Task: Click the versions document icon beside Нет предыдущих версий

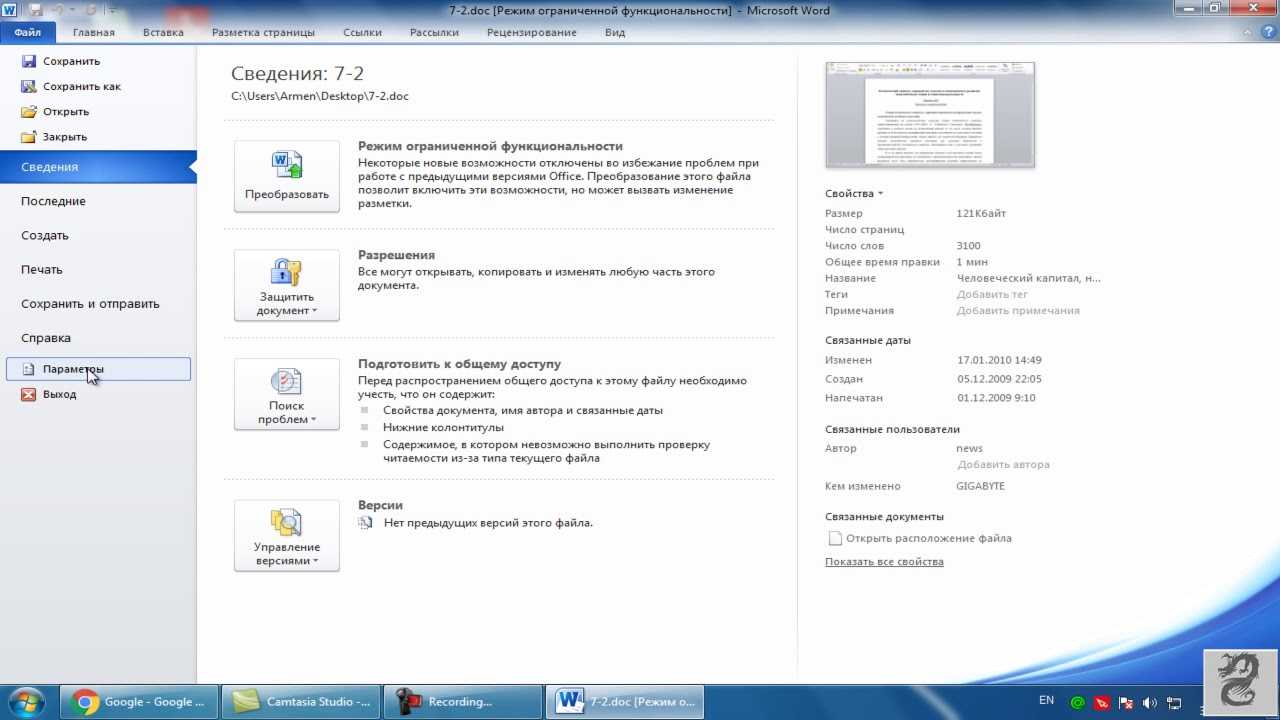Action: coord(366,522)
